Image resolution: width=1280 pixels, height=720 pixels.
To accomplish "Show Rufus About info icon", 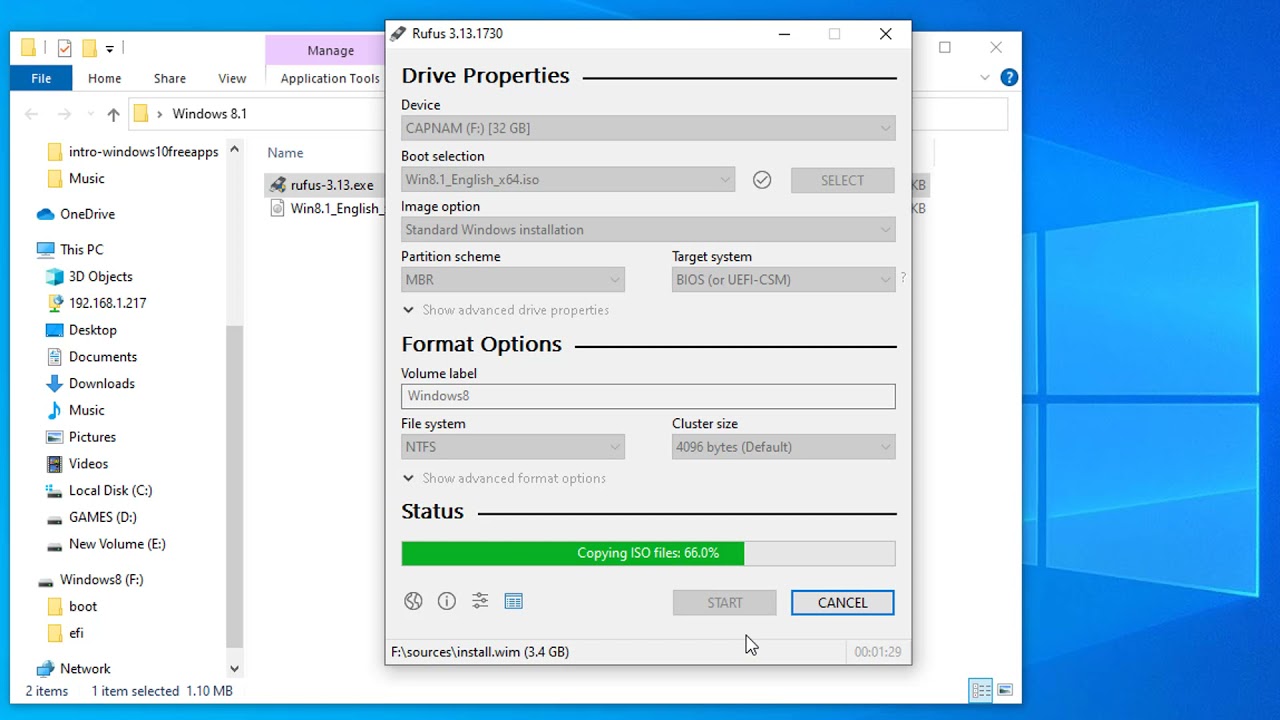I will point(447,601).
